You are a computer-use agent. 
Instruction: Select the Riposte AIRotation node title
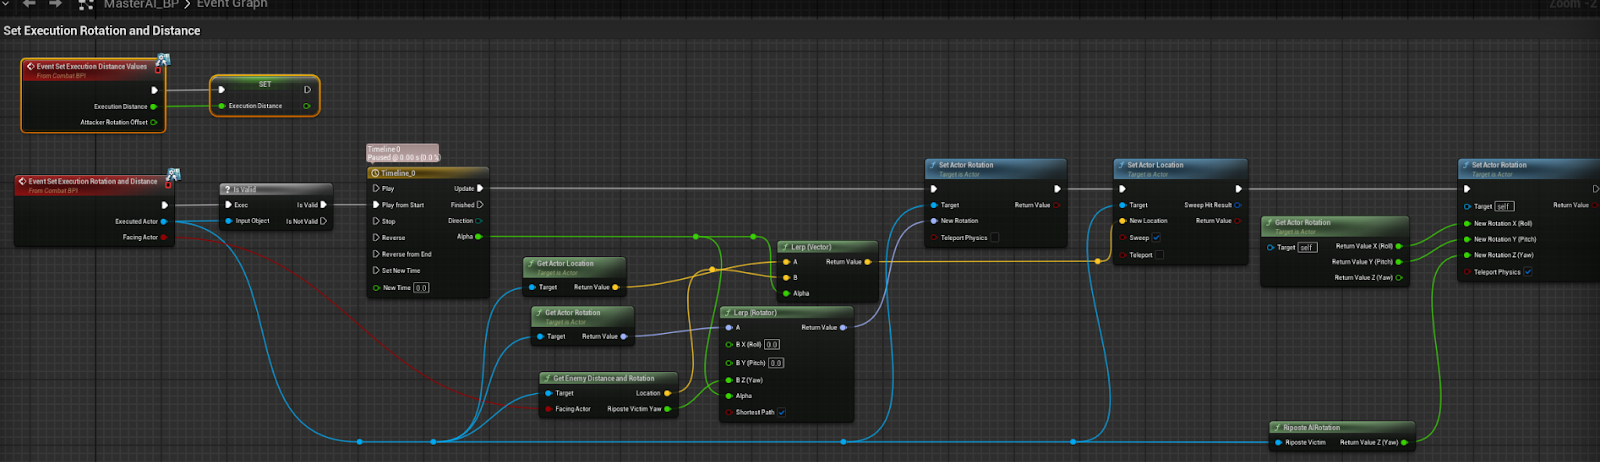click(1311, 428)
